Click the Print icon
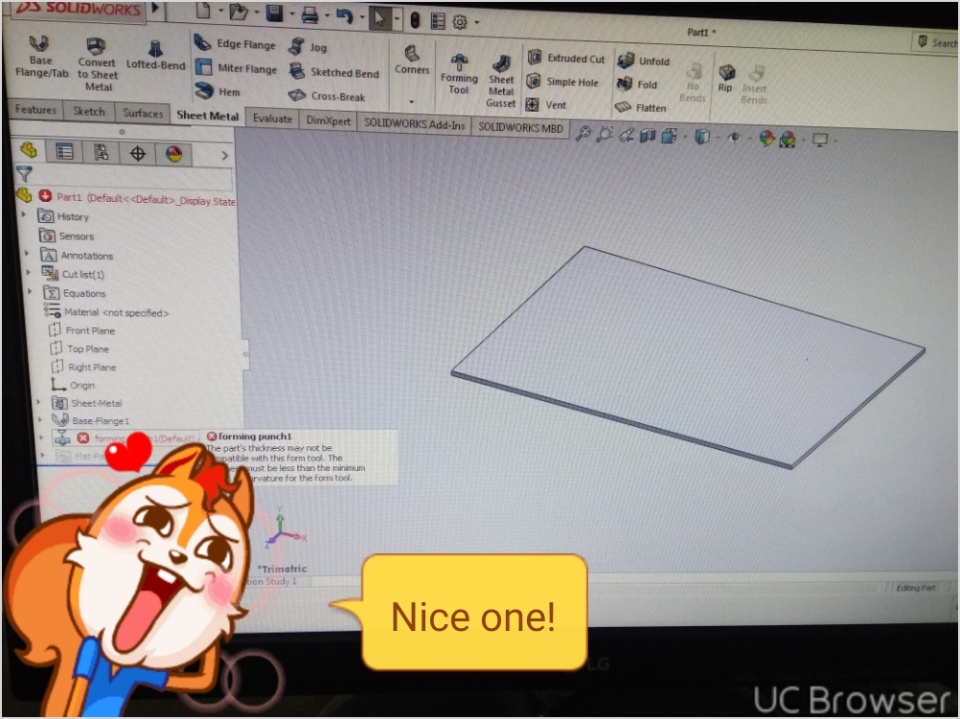Image resolution: width=960 pixels, height=719 pixels. click(309, 15)
